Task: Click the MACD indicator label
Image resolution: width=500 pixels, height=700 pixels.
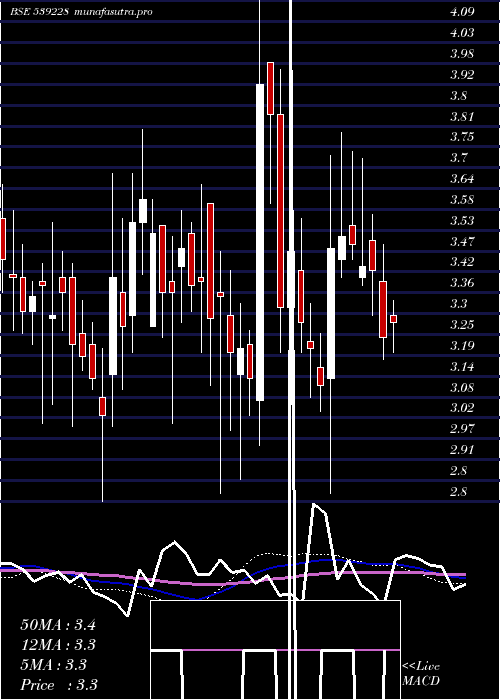Action: [x=421, y=681]
